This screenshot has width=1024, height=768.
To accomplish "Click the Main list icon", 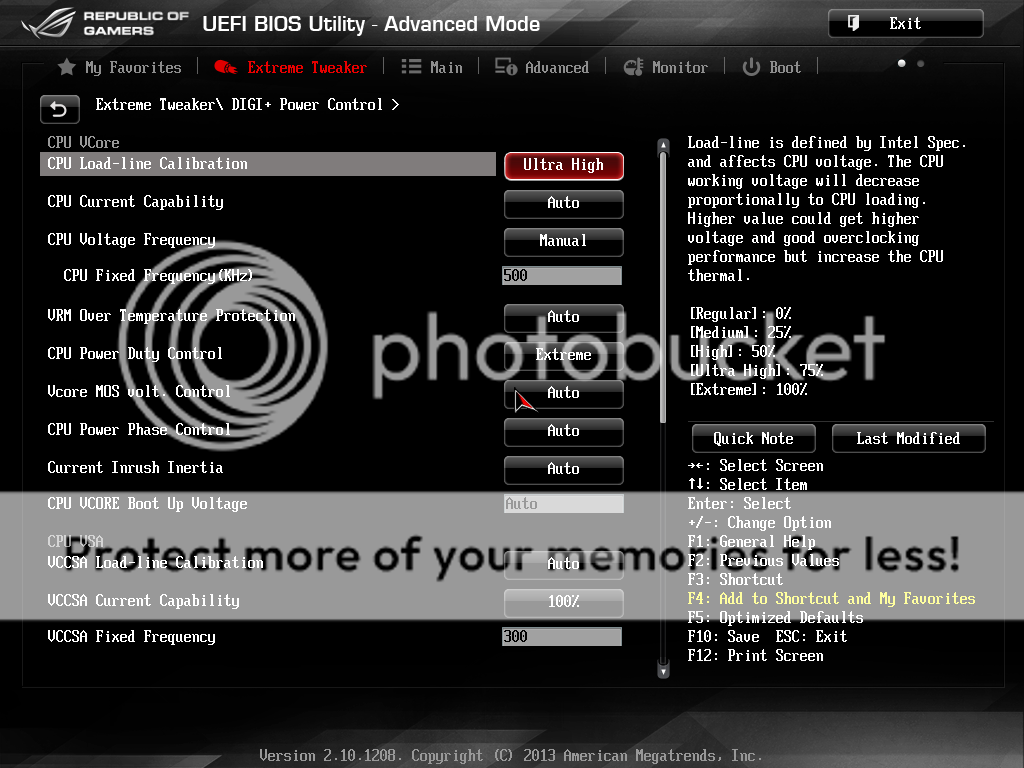I will [411, 67].
